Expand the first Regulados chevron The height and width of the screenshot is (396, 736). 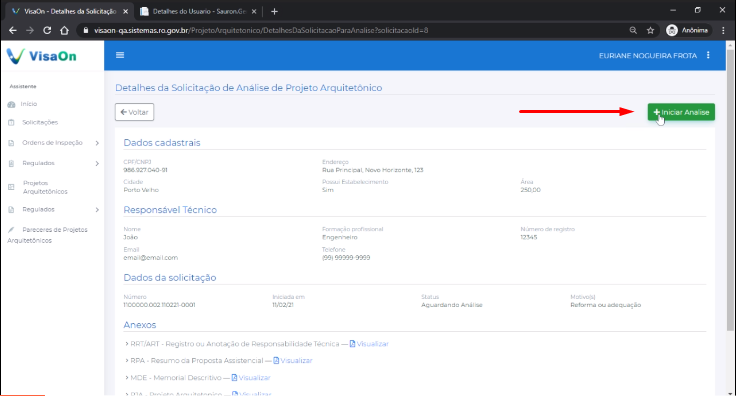(97, 164)
